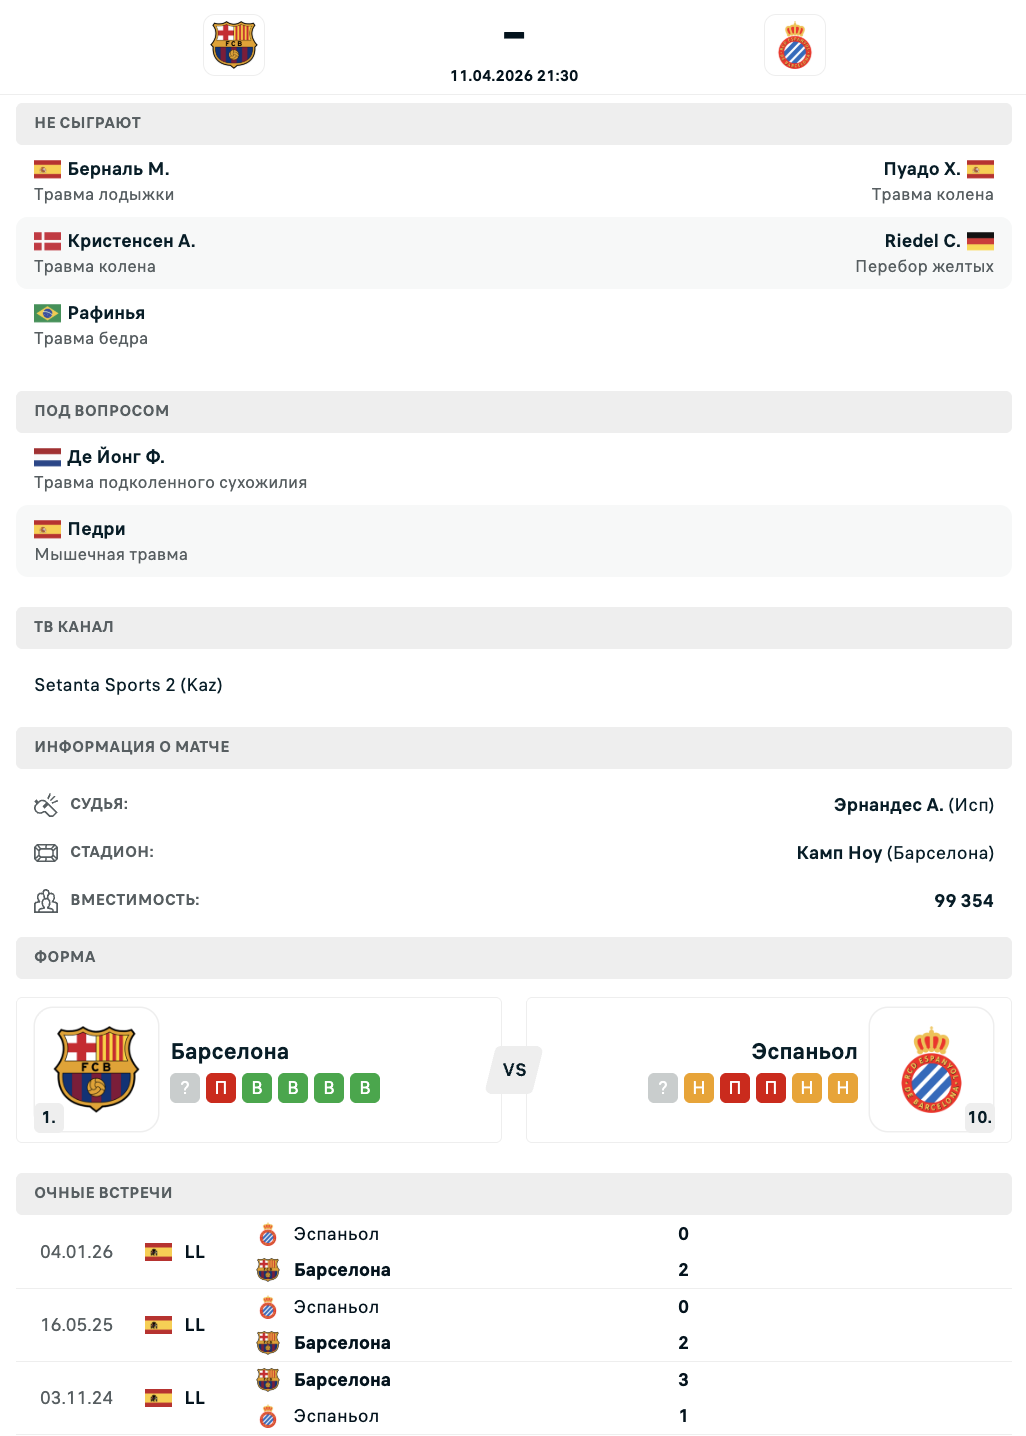Click the Barcelona crest in the match header
Image resolution: width=1026 pixels, height=1436 pixels.
(234, 45)
